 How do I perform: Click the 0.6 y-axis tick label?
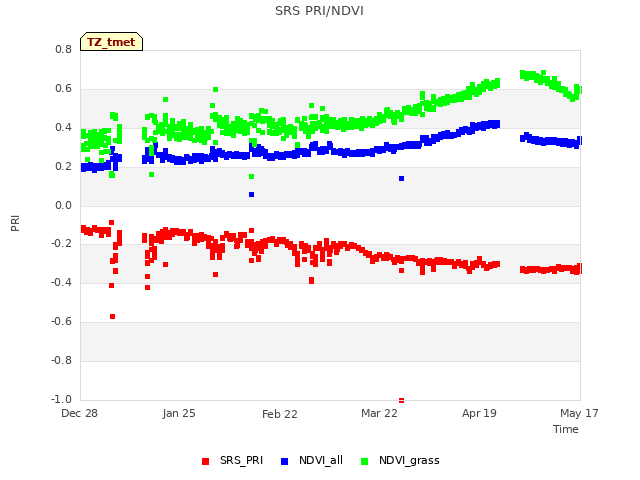click(x=63, y=89)
